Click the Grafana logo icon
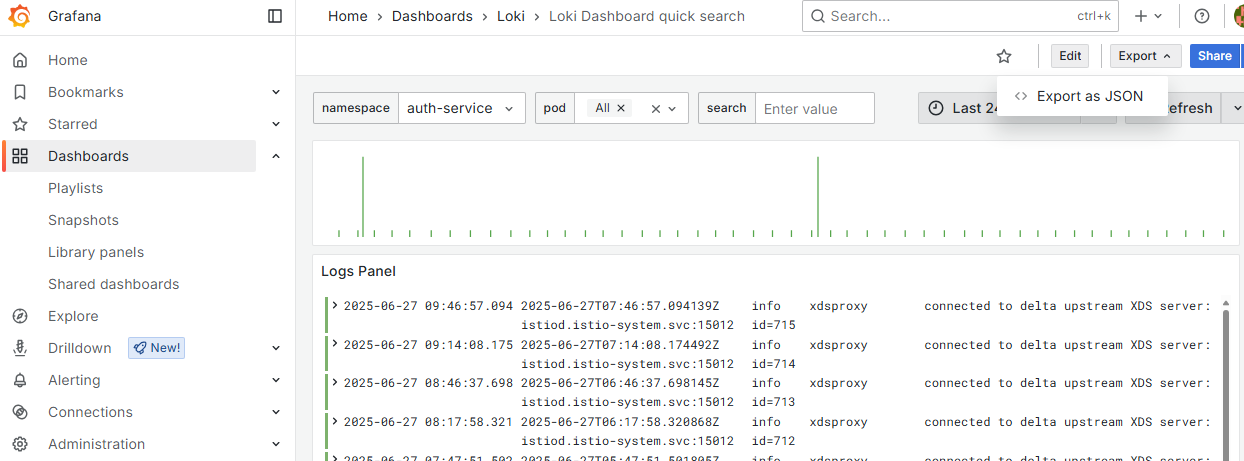This screenshot has height=461, width=1244. coord(20,17)
